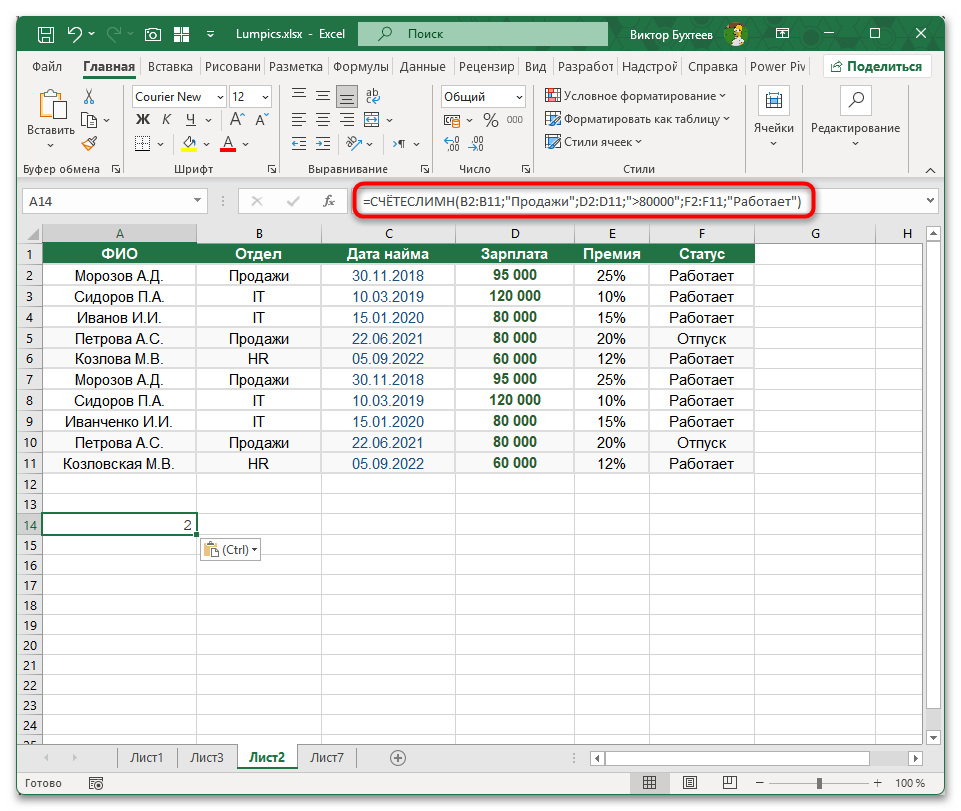The height and width of the screenshot is (811, 961).
Task: Open the Формулы ribbon tab
Action: click(360, 66)
